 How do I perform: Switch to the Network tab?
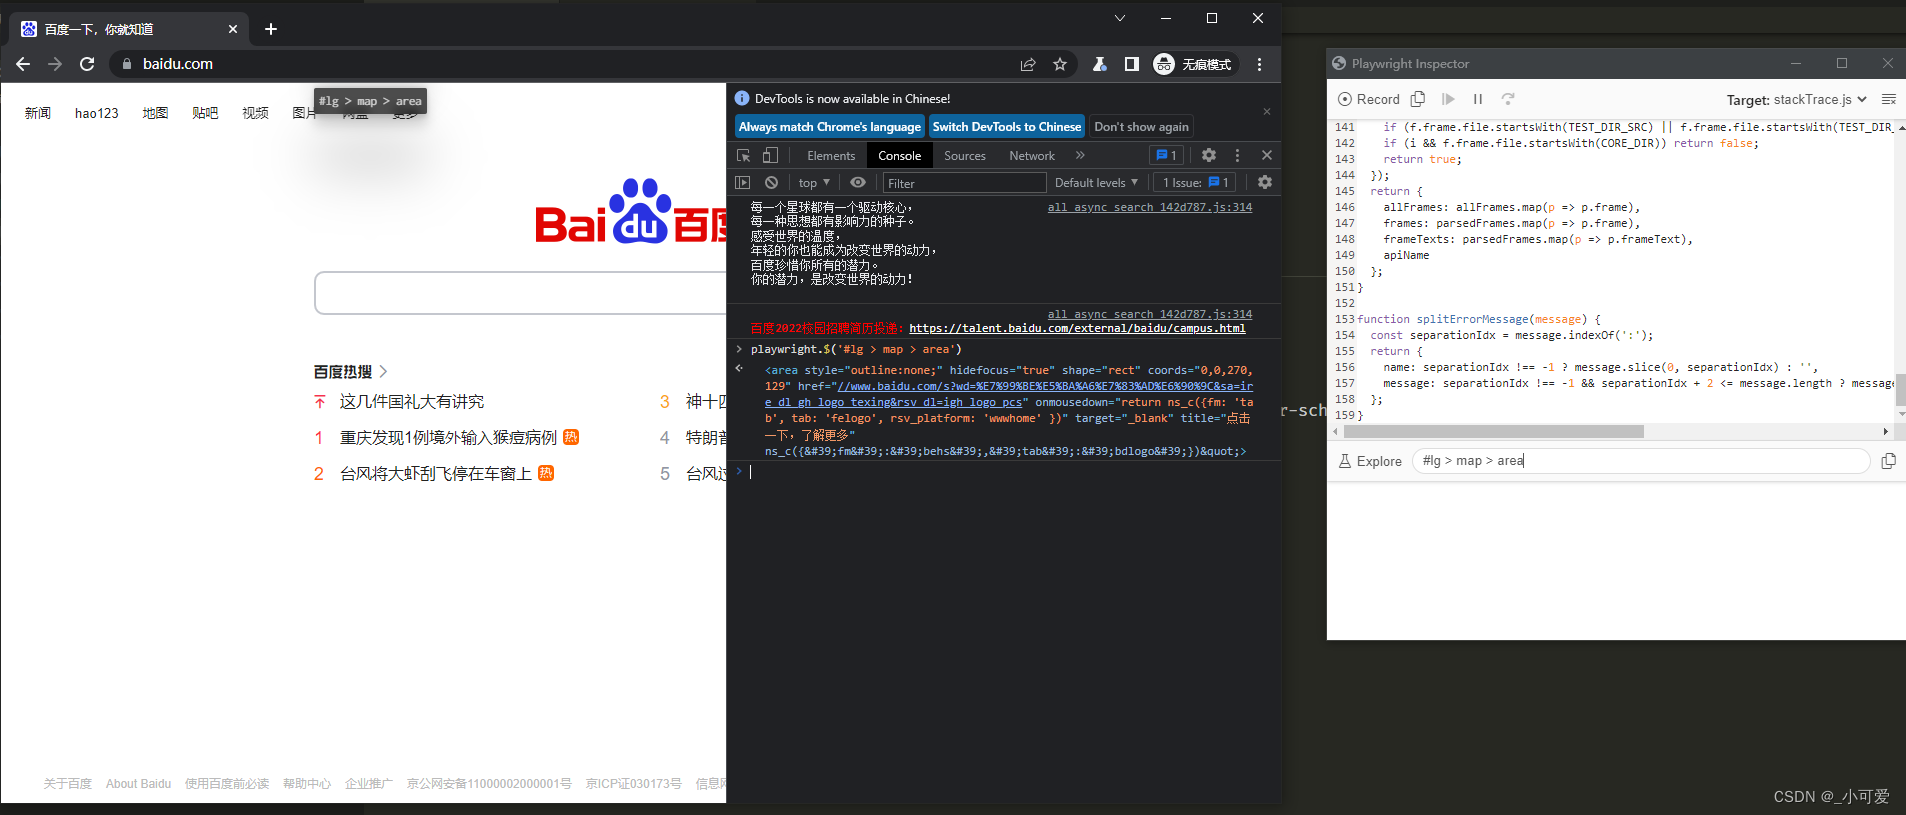click(1032, 156)
